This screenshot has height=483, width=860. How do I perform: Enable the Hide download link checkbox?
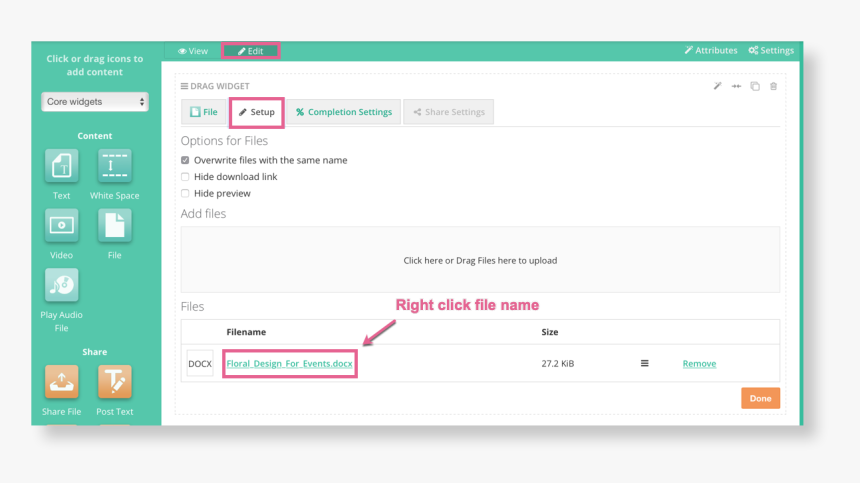185,177
